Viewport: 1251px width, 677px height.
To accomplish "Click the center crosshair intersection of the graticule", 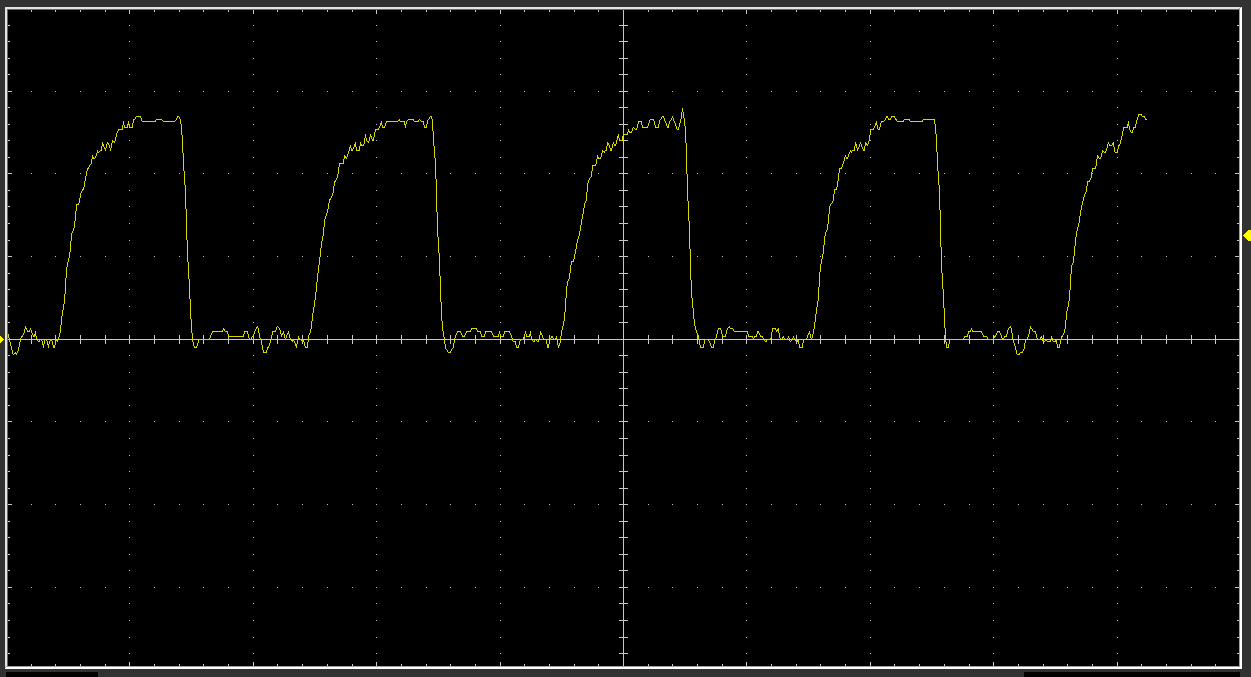I will point(623,339).
